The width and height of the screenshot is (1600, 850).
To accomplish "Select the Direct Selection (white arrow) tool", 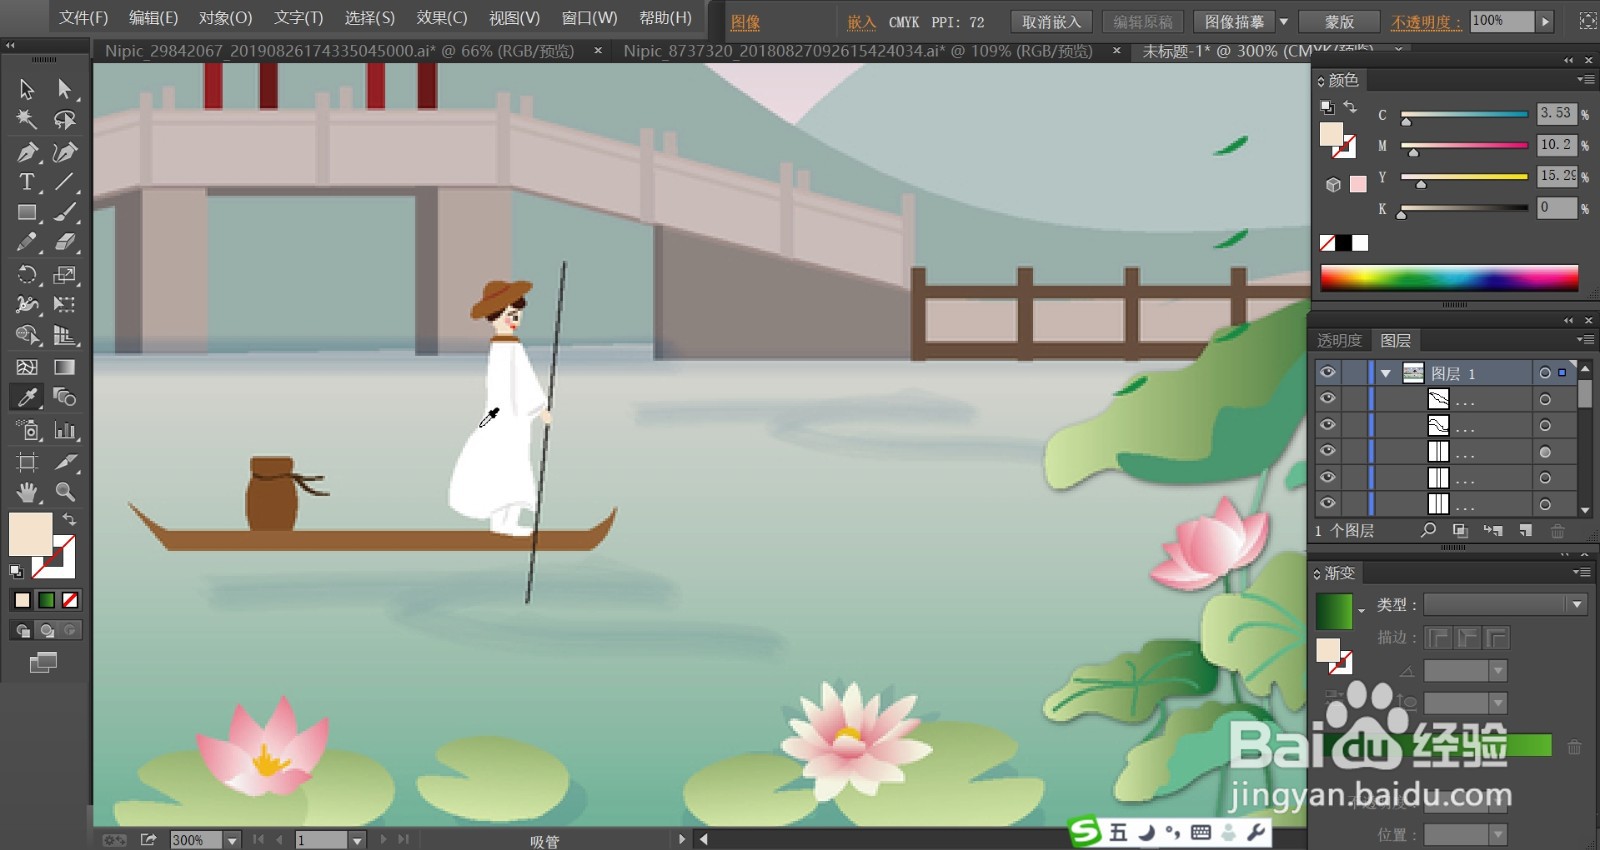I will [65, 89].
